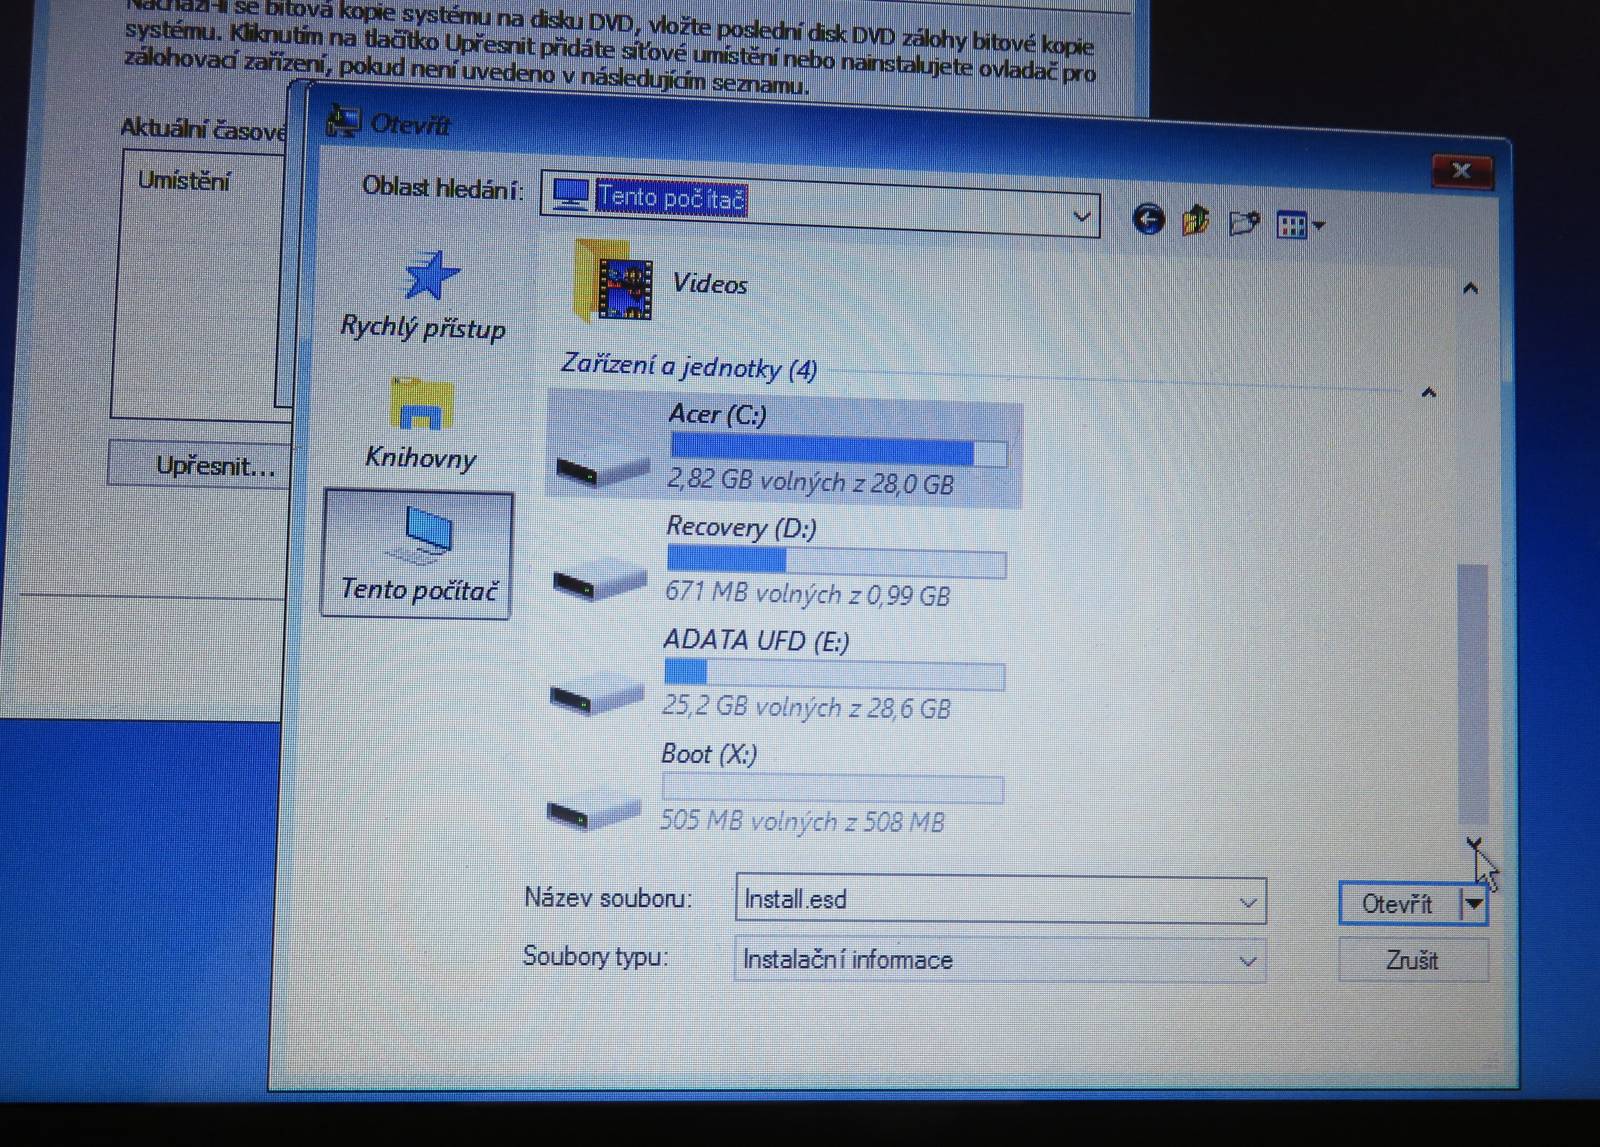This screenshot has width=1600, height=1147.
Task: Open Knihovny in the sidebar
Action: point(421,424)
